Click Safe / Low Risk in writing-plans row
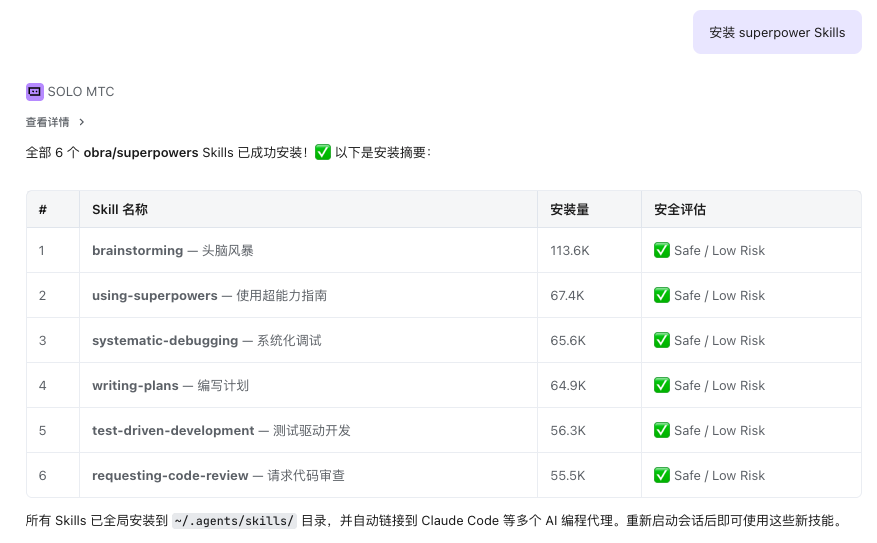The width and height of the screenshot is (877, 543). click(x=719, y=385)
